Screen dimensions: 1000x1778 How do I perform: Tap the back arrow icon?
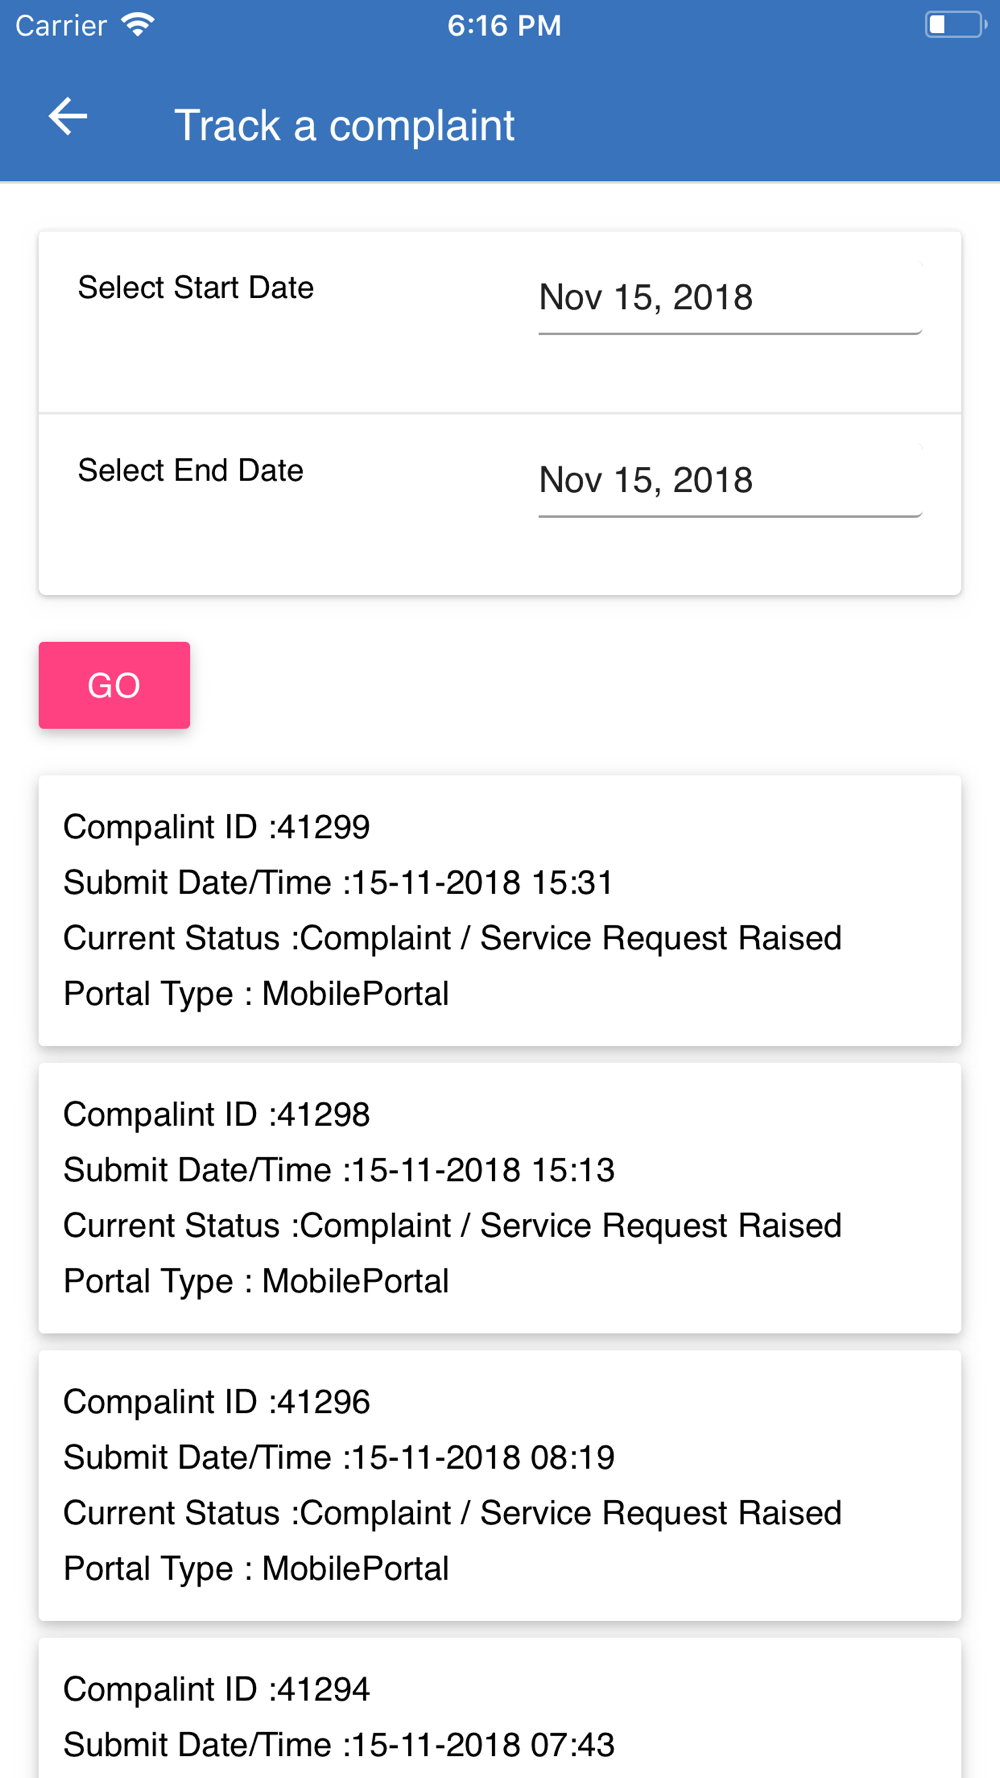click(x=68, y=117)
